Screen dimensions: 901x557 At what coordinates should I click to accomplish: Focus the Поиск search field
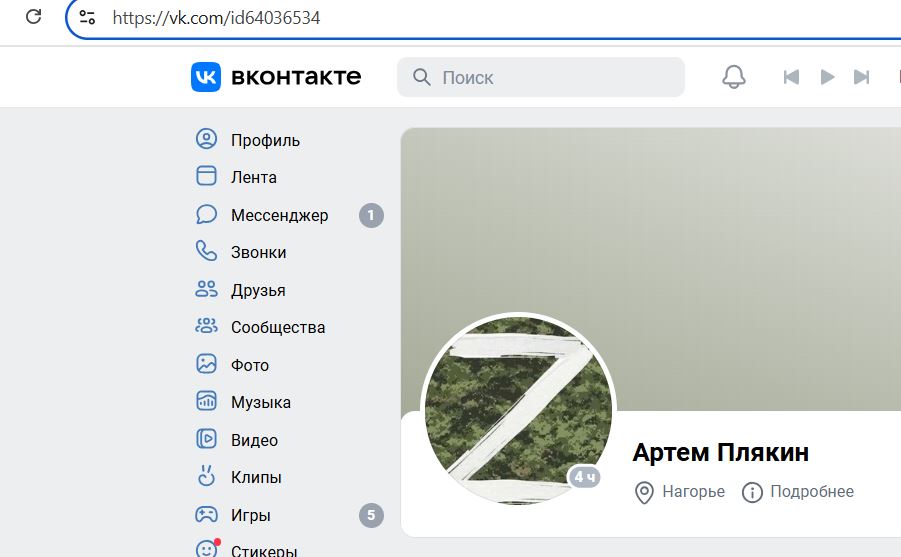541,77
